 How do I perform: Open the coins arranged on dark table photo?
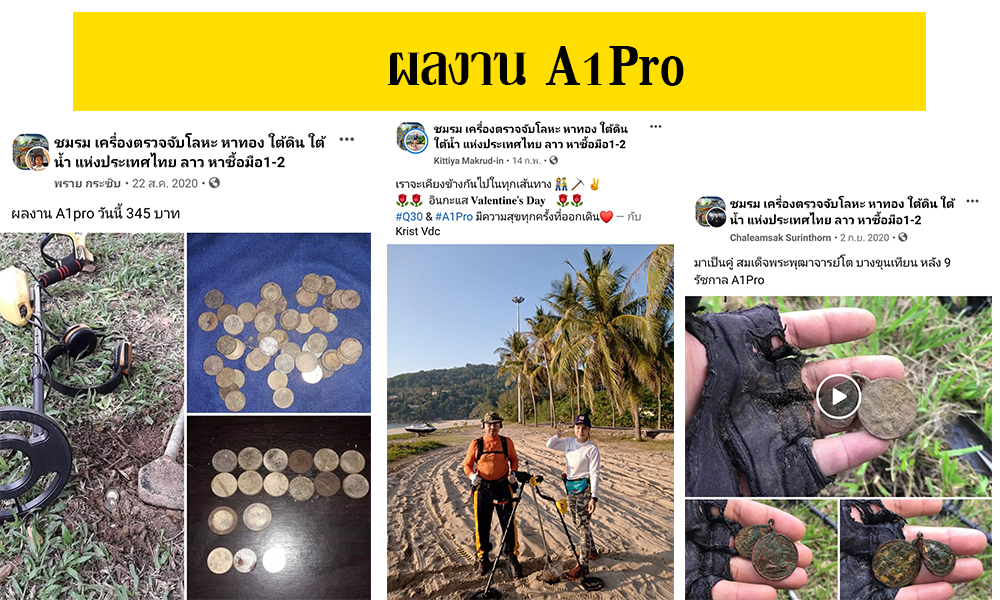click(x=279, y=508)
